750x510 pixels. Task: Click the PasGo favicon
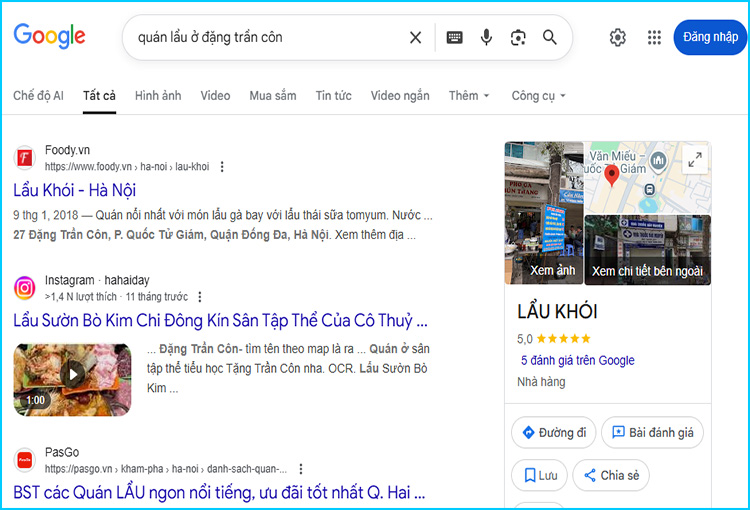coord(24,460)
